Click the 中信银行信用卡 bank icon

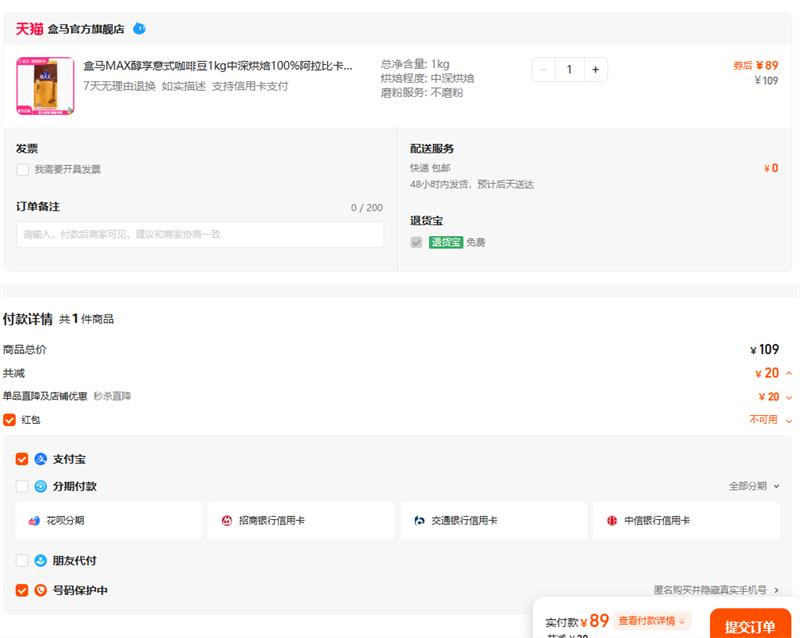point(611,520)
